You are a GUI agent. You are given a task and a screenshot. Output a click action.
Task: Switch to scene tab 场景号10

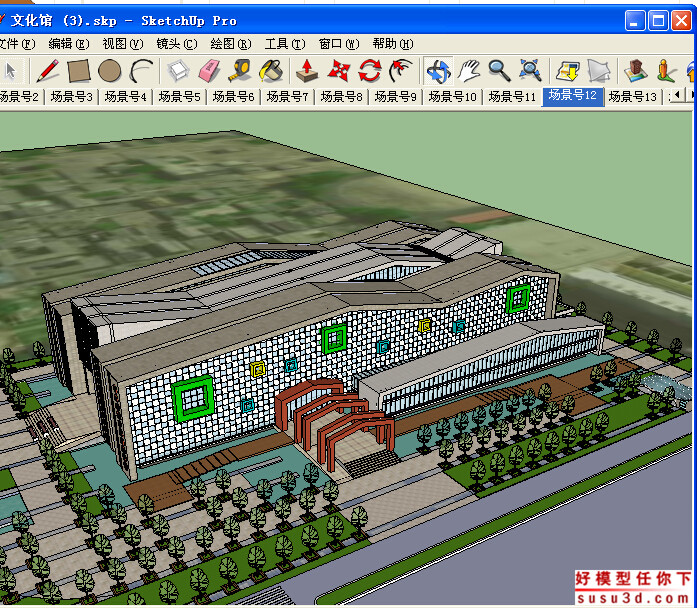click(453, 96)
